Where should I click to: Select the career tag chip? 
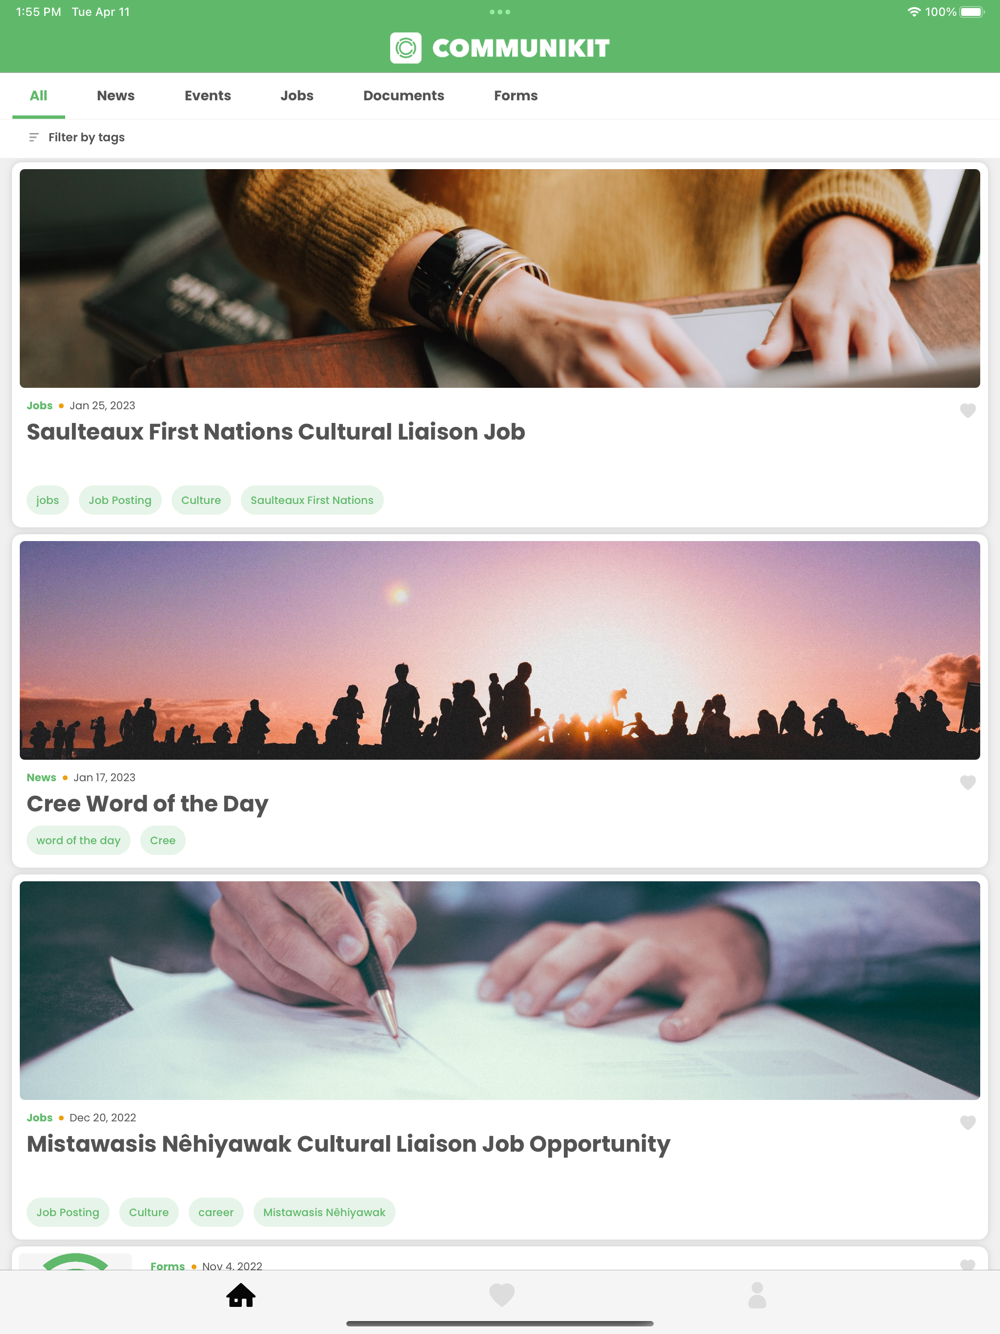(216, 1212)
